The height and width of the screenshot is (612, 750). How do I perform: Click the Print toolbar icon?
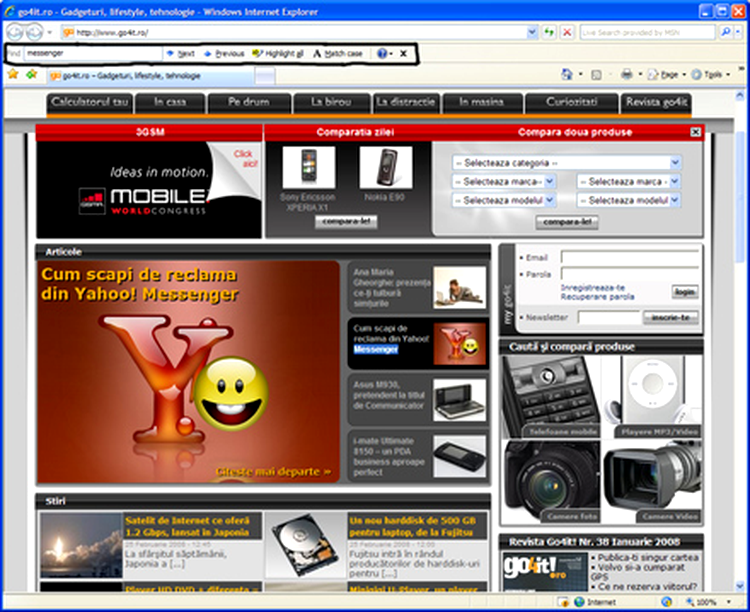626,74
